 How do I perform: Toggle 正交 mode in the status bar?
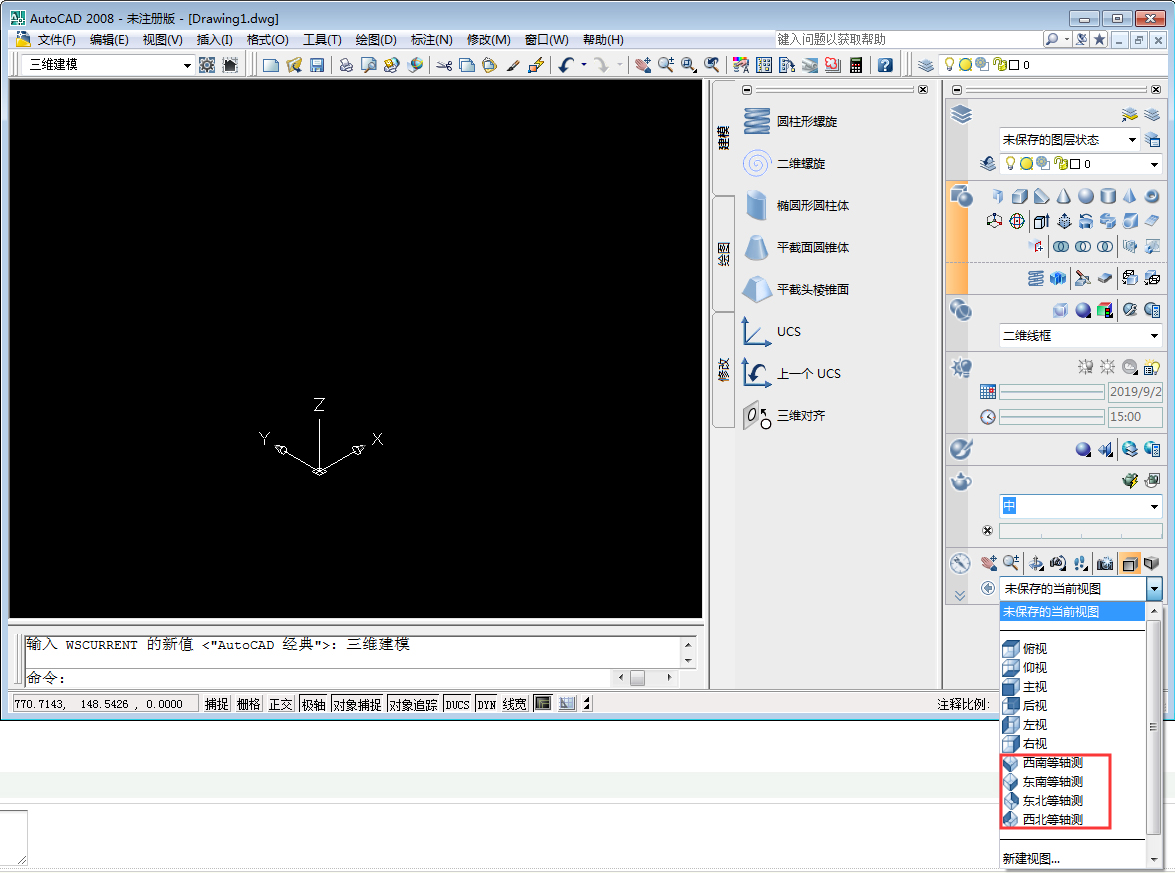pos(280,703)
